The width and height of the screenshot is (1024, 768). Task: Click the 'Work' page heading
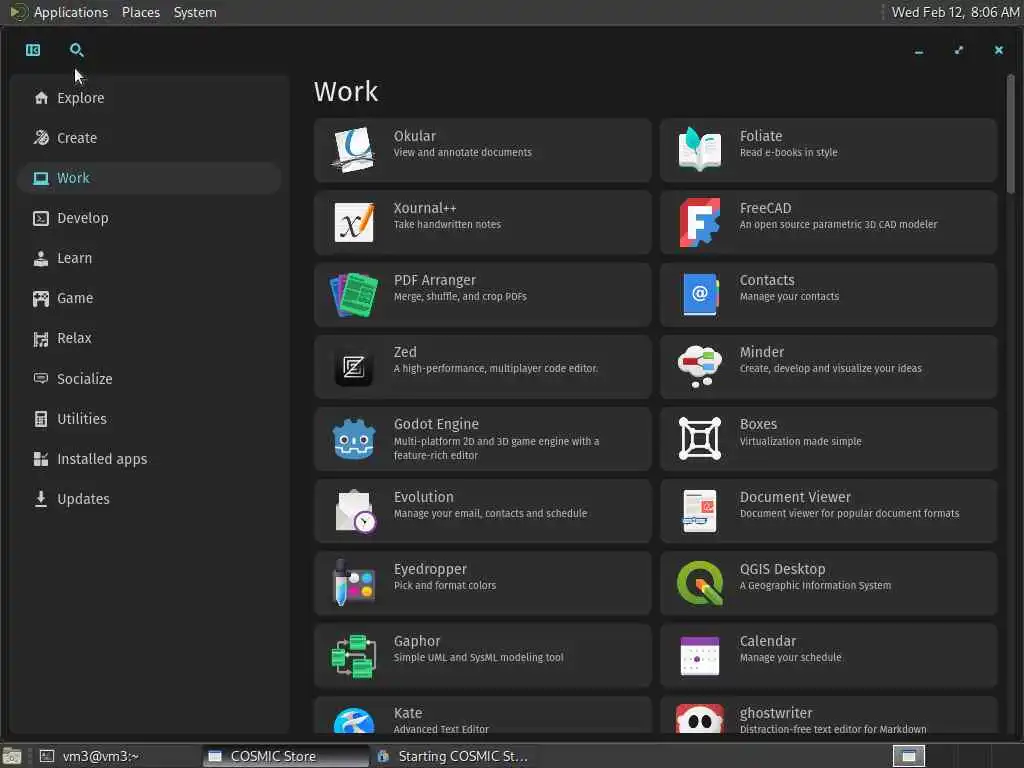point(345,91)
